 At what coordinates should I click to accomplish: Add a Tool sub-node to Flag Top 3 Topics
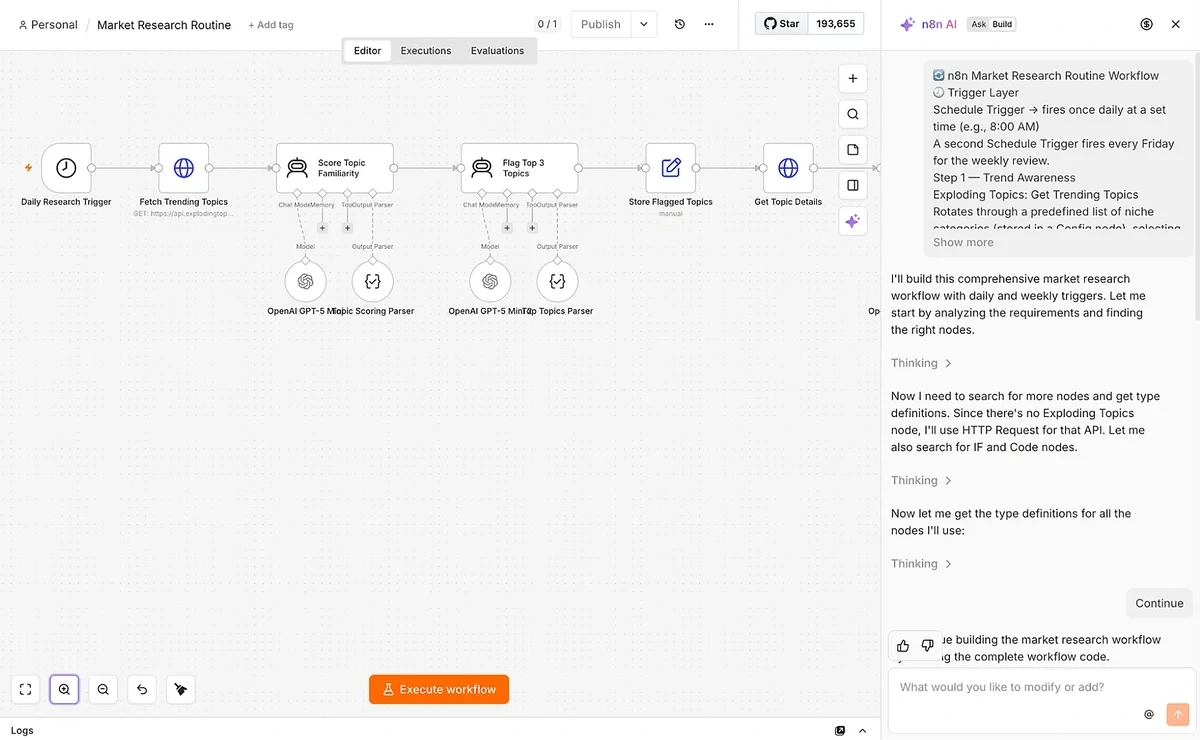[x=532, y=228]
